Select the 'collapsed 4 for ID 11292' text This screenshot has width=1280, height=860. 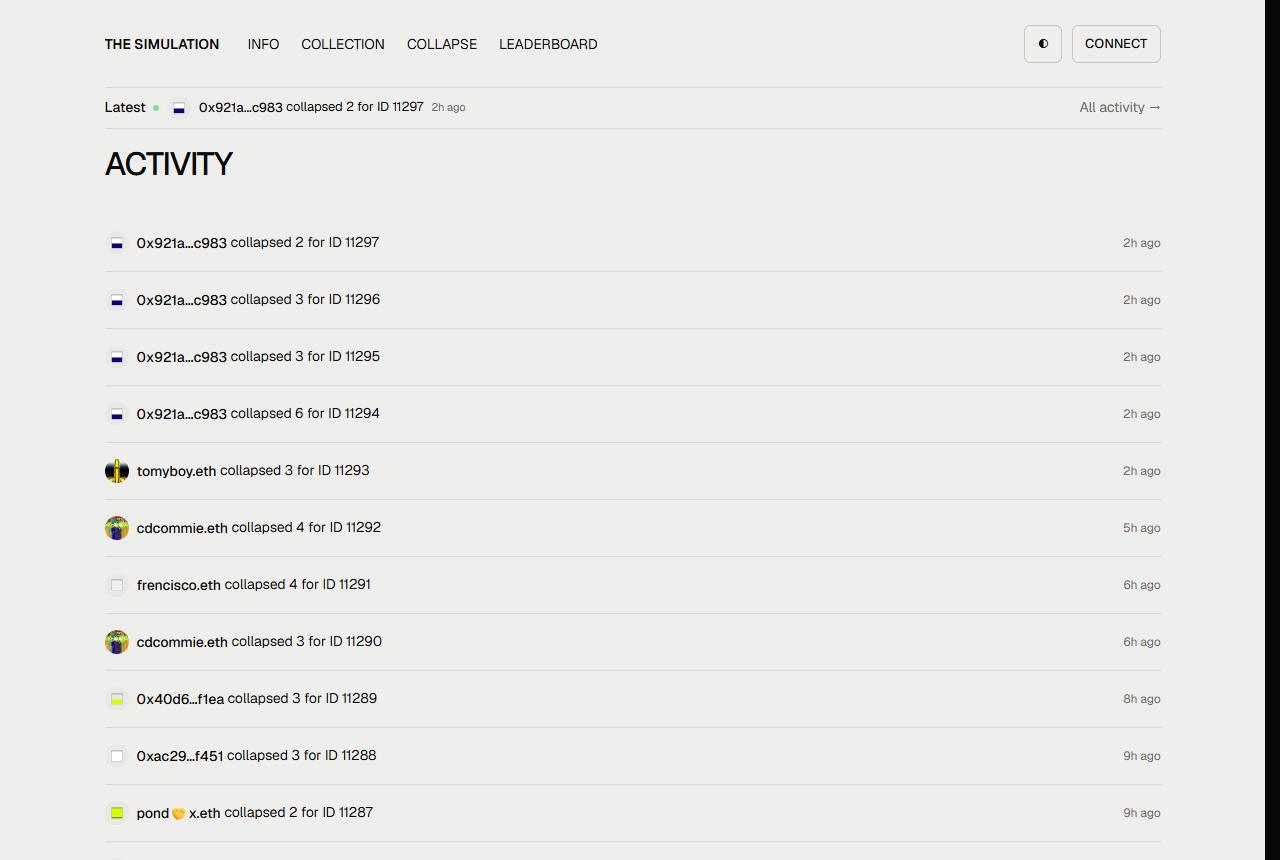click(306, 527)
